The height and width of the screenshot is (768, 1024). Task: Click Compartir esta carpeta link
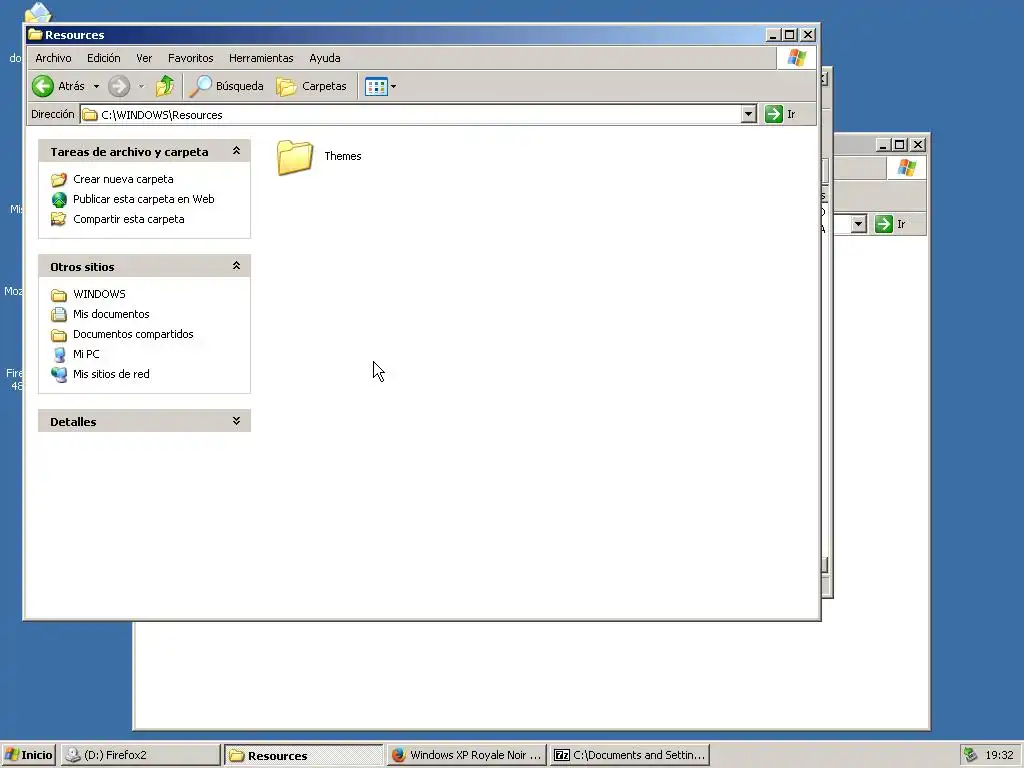[x=129, y=219]
